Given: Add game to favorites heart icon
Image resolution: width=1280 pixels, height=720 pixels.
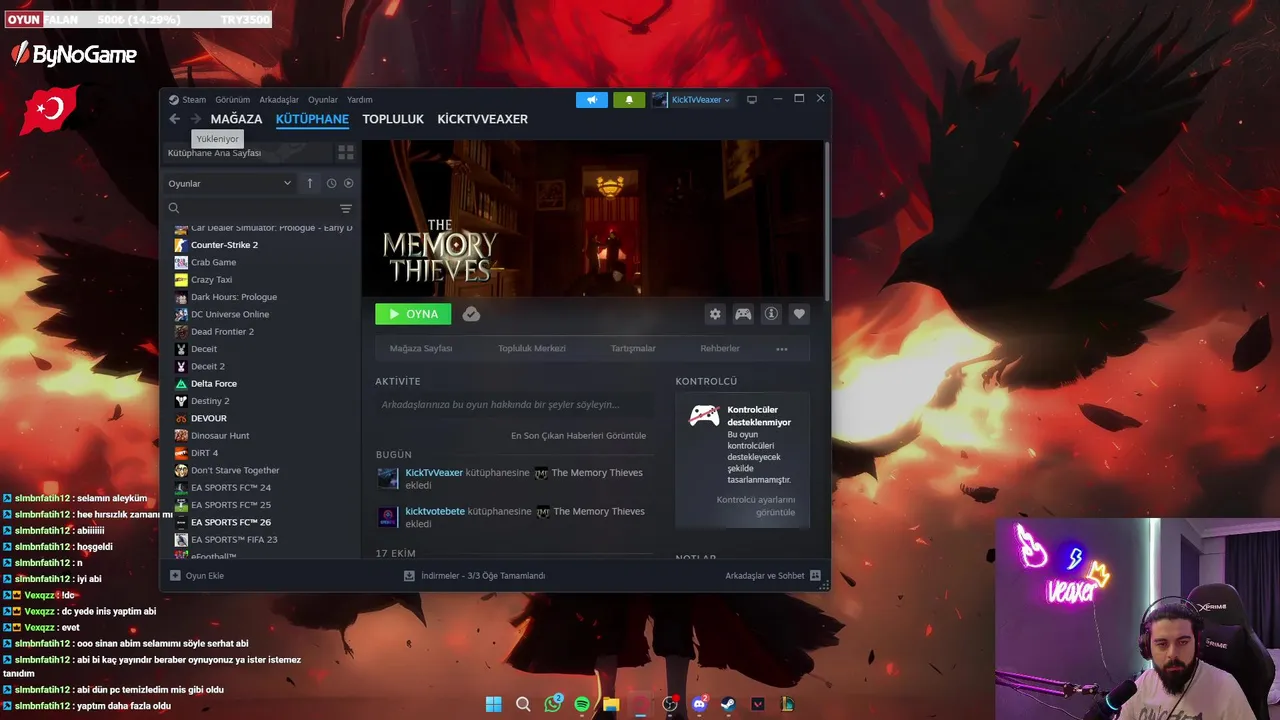Looking at the screenshot, I should coord(799,314).
